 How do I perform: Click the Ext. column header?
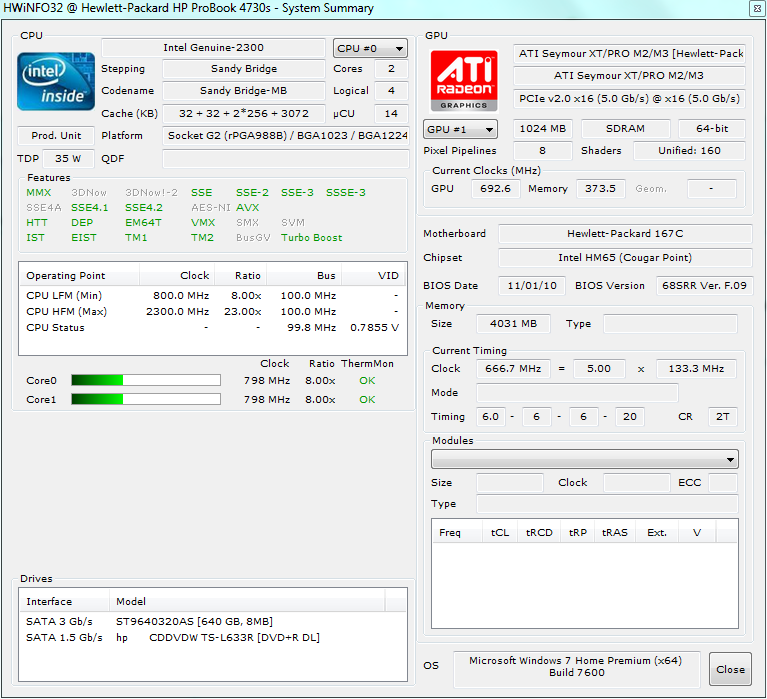coord(657,532)
